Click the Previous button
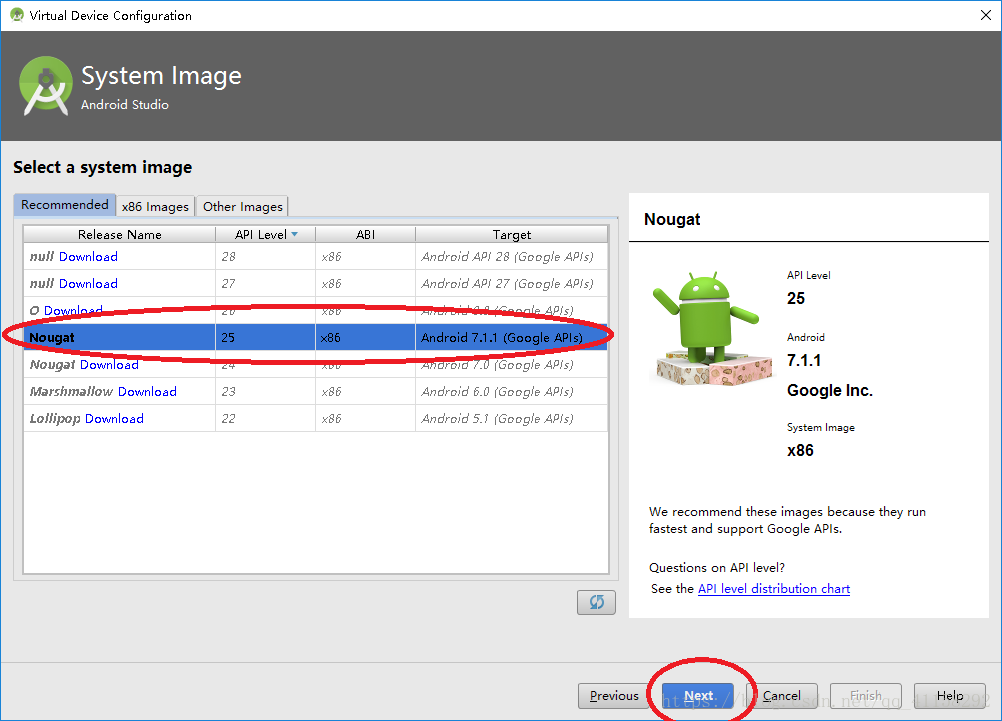 pos(613,695)
